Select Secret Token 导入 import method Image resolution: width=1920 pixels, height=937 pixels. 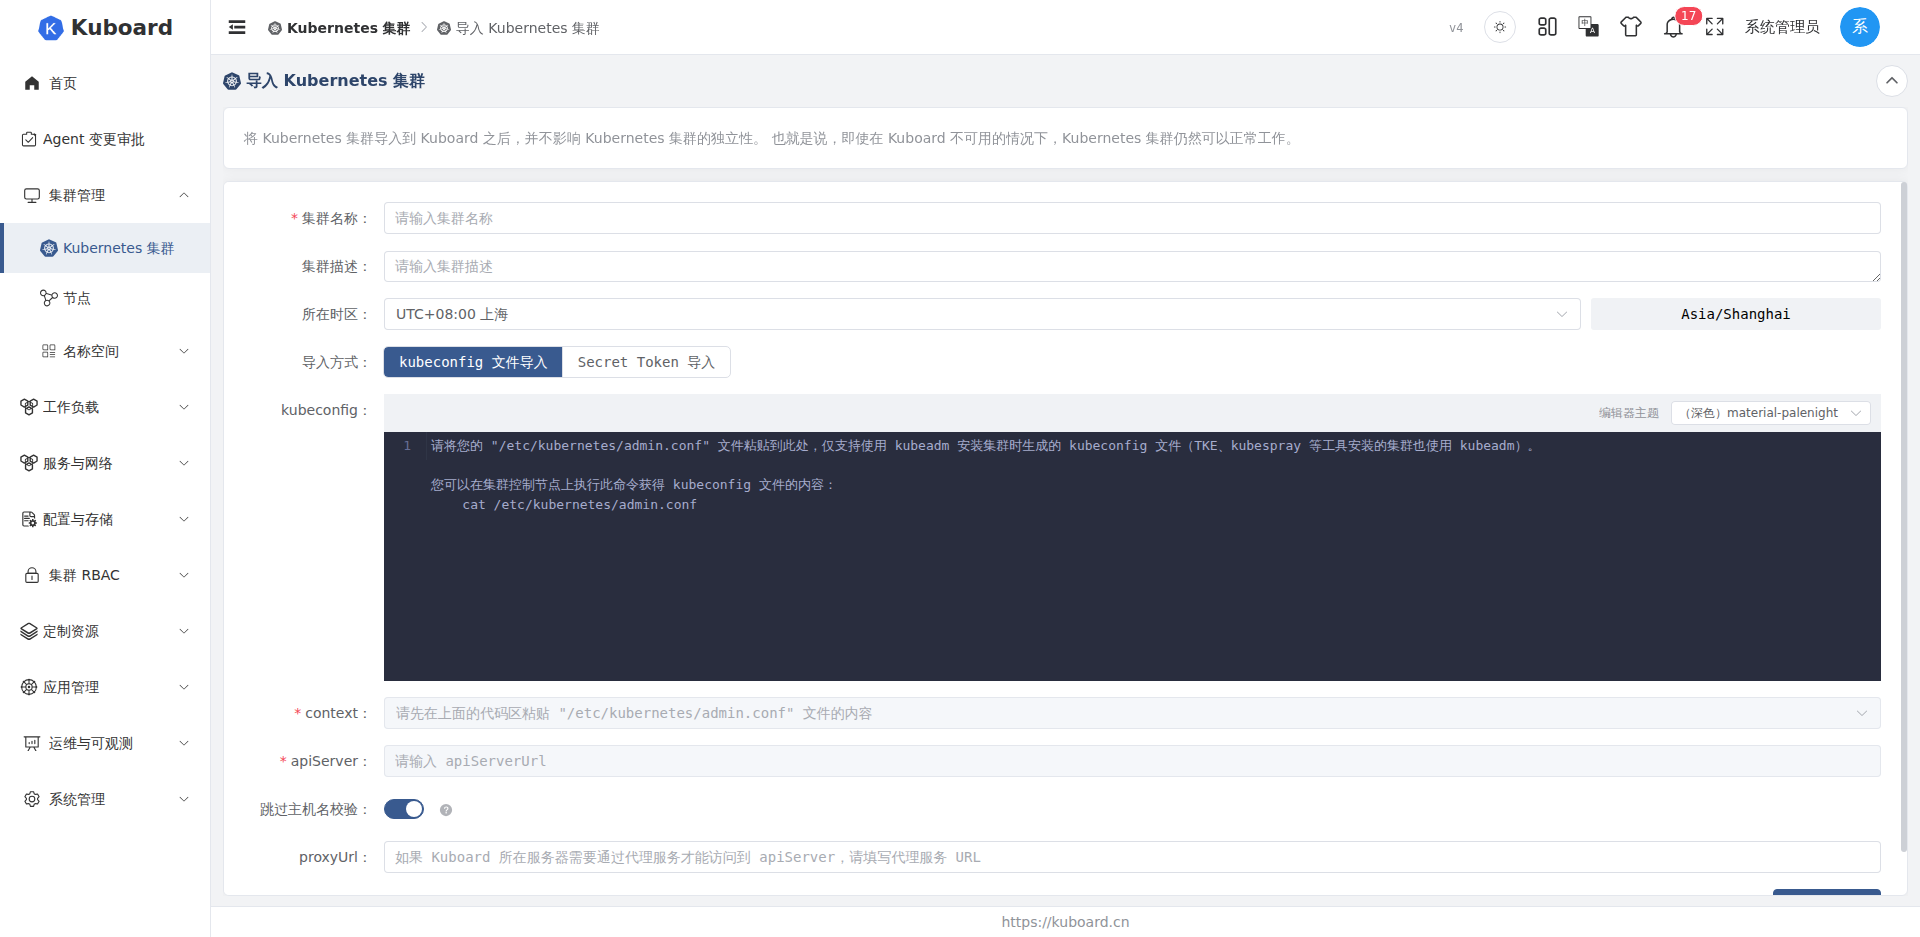tap(646, 362)
